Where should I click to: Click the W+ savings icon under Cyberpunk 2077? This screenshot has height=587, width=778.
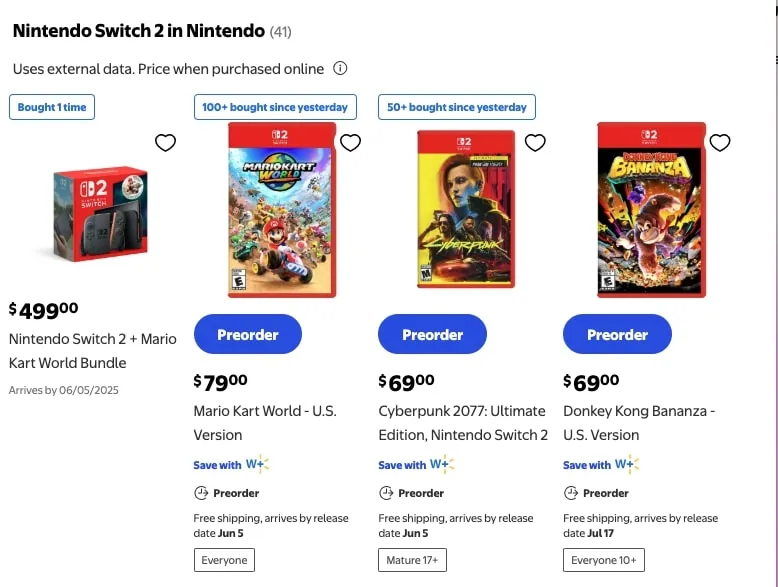click(x=442, y=465)
